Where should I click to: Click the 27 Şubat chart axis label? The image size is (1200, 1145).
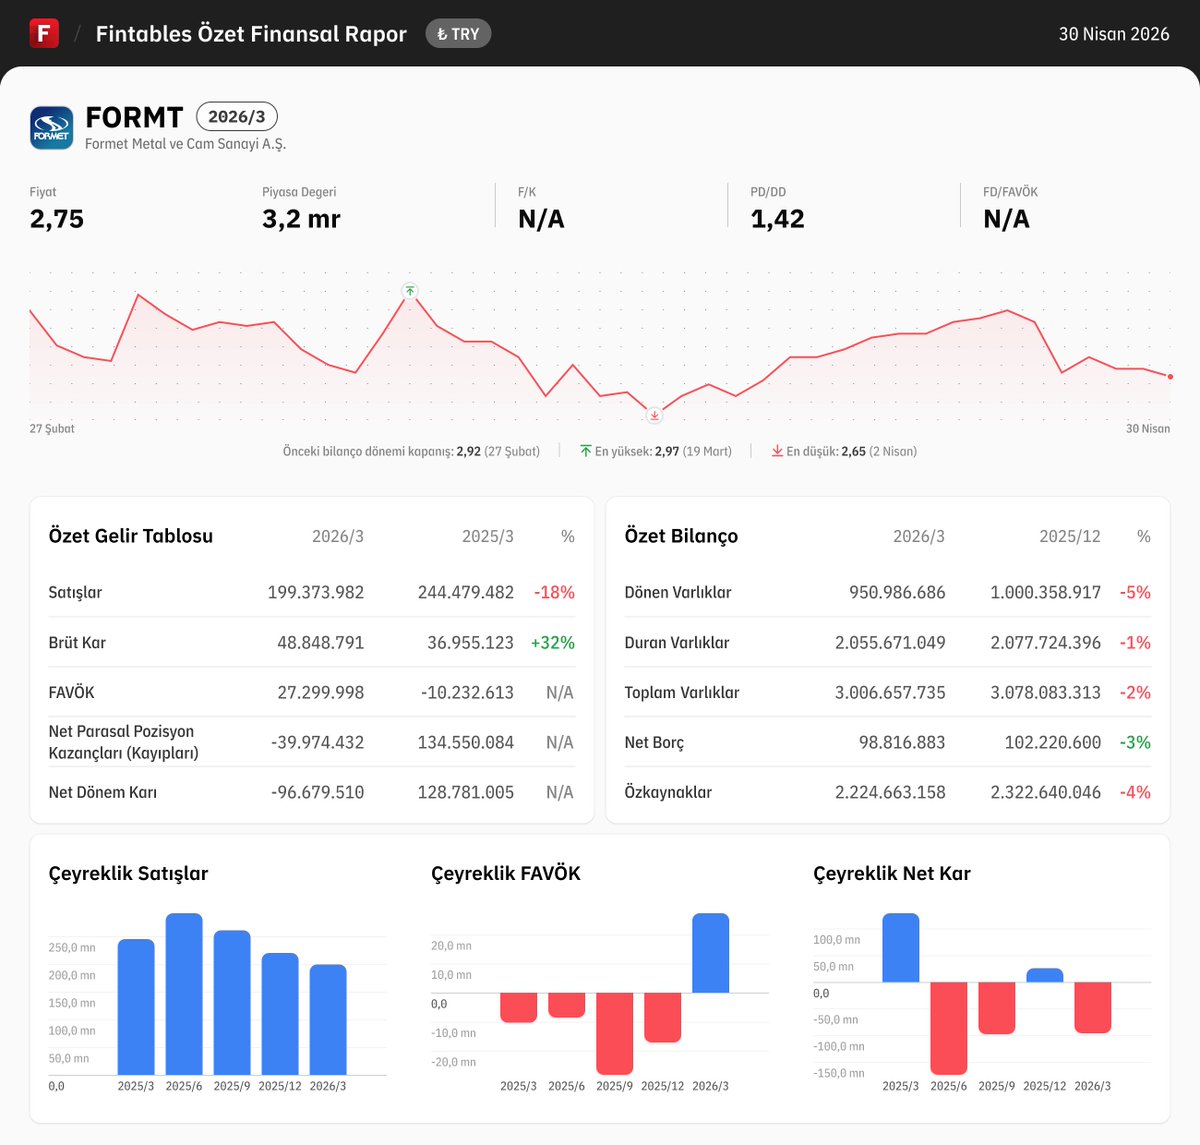pos(52,428)
